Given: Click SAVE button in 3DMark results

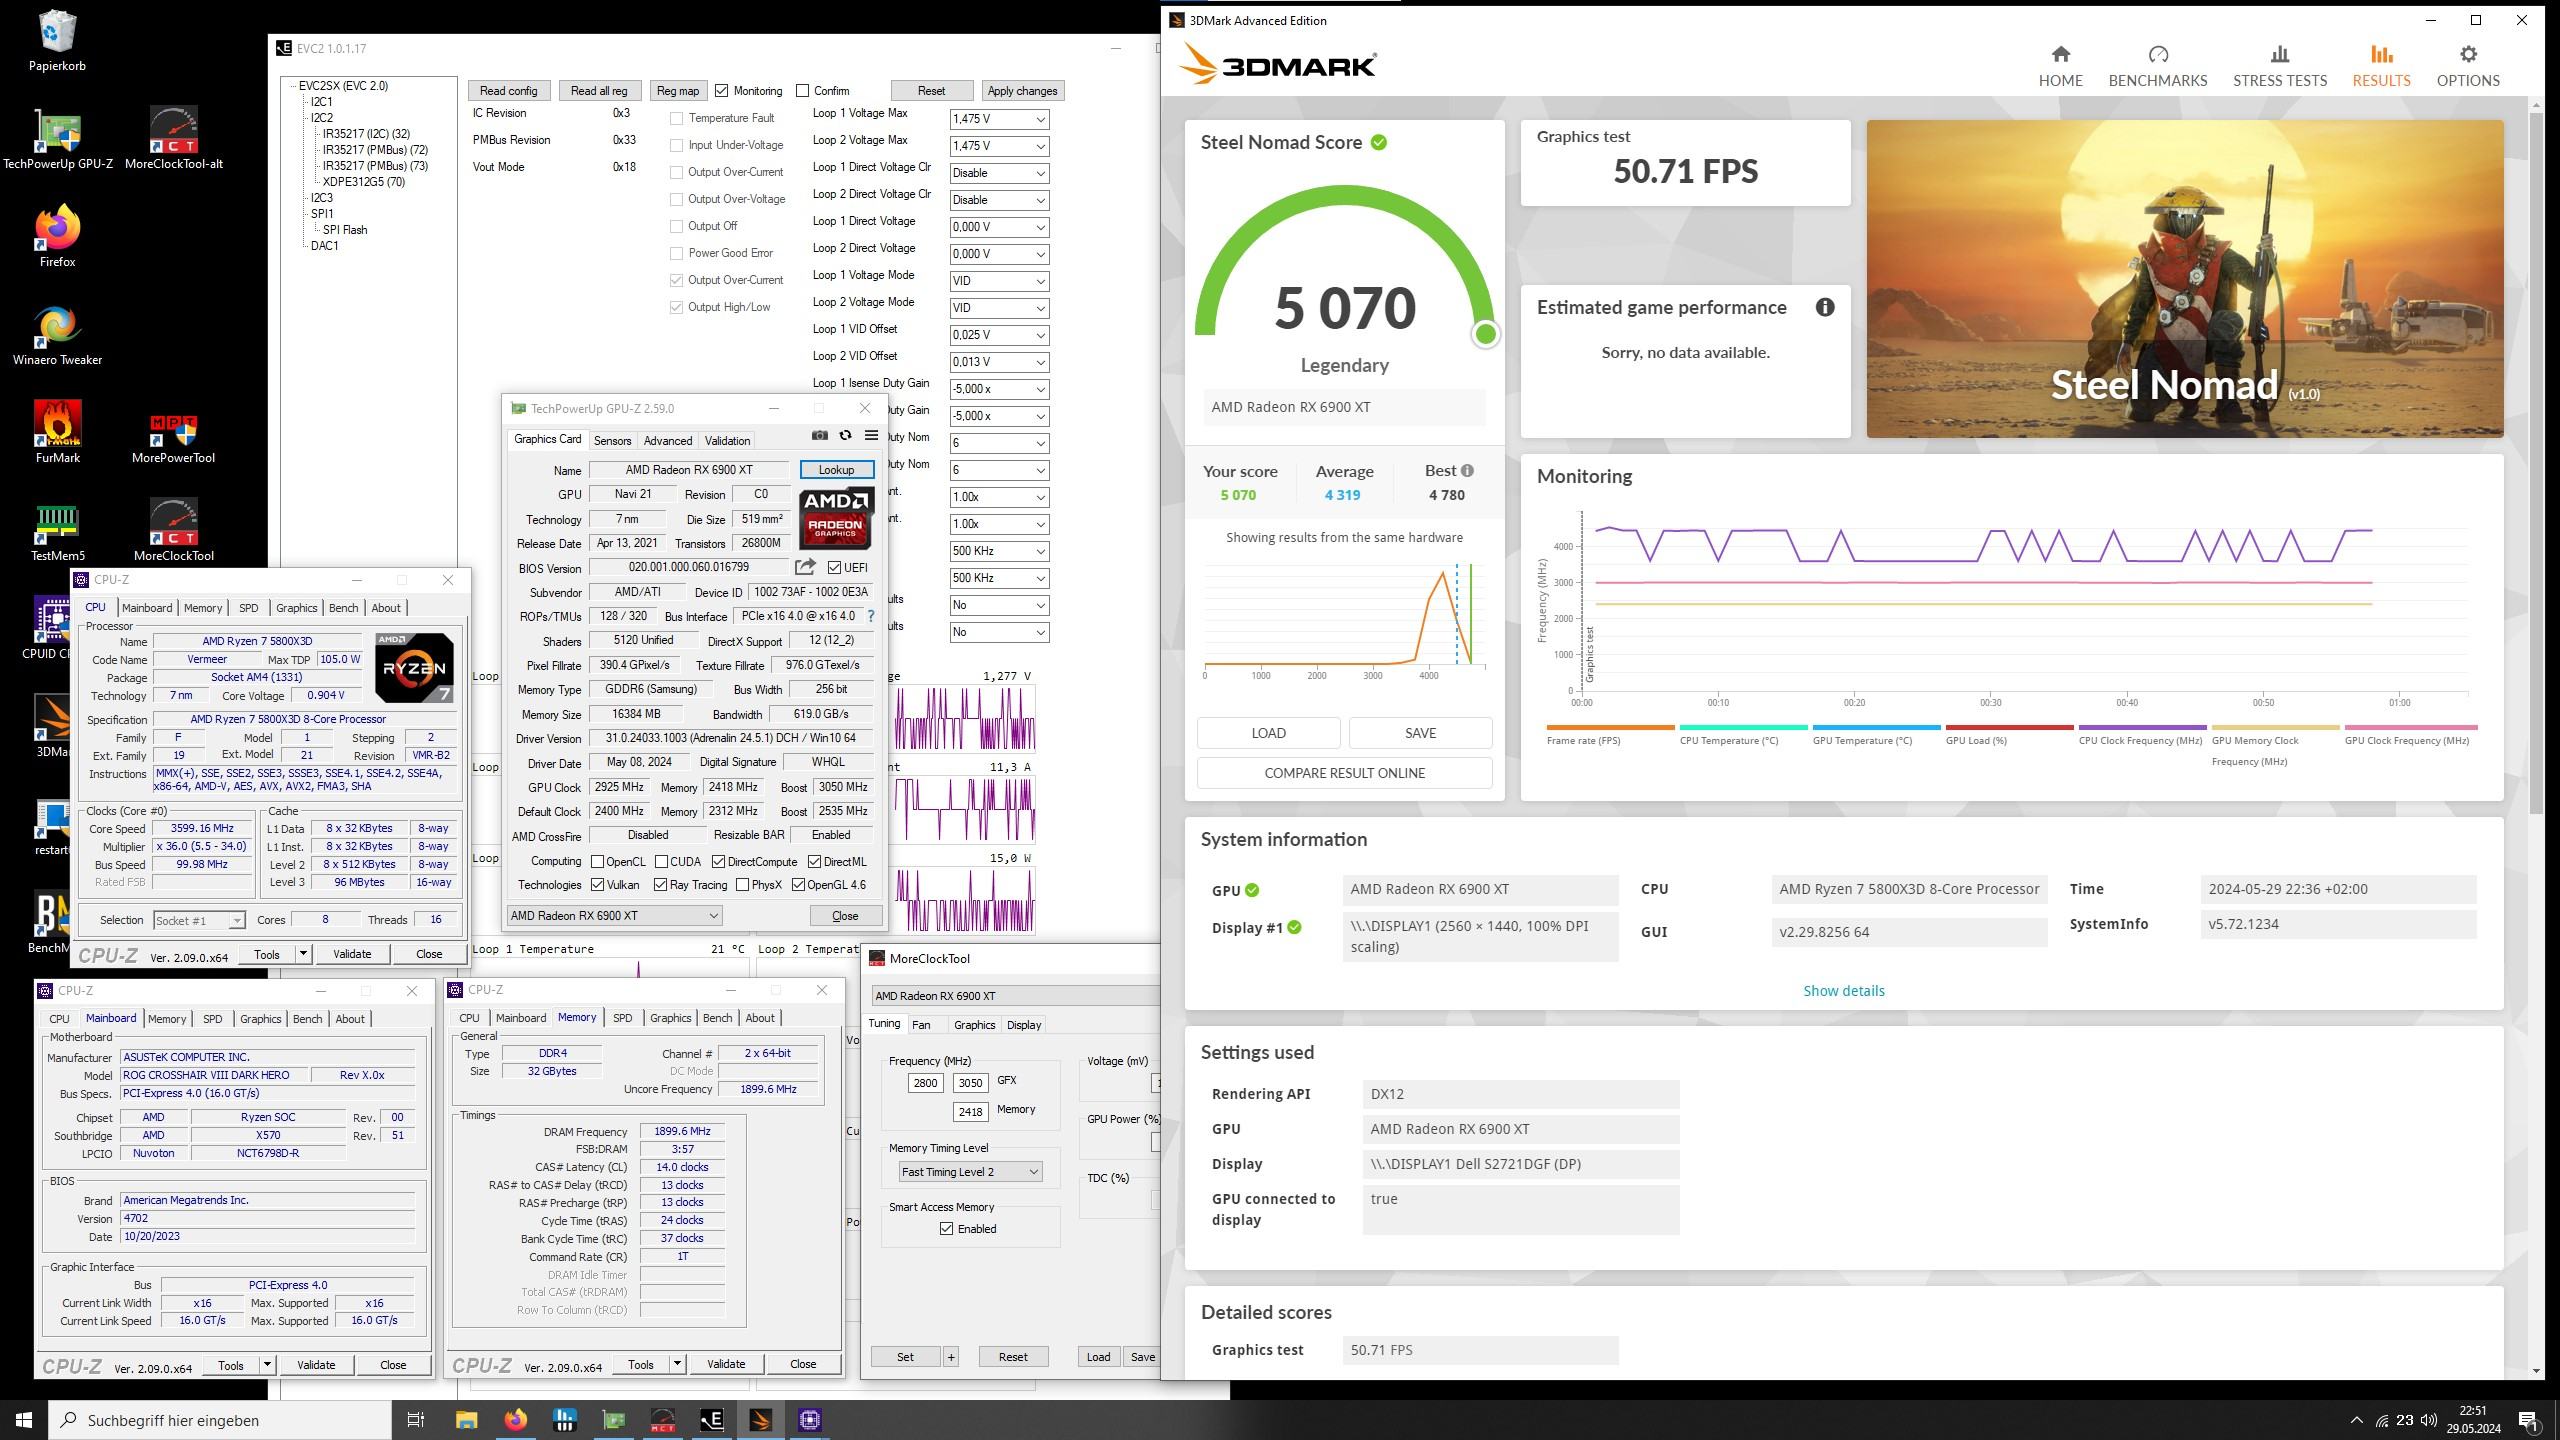Looking at the screenshot, I should tap(1420, 733).
